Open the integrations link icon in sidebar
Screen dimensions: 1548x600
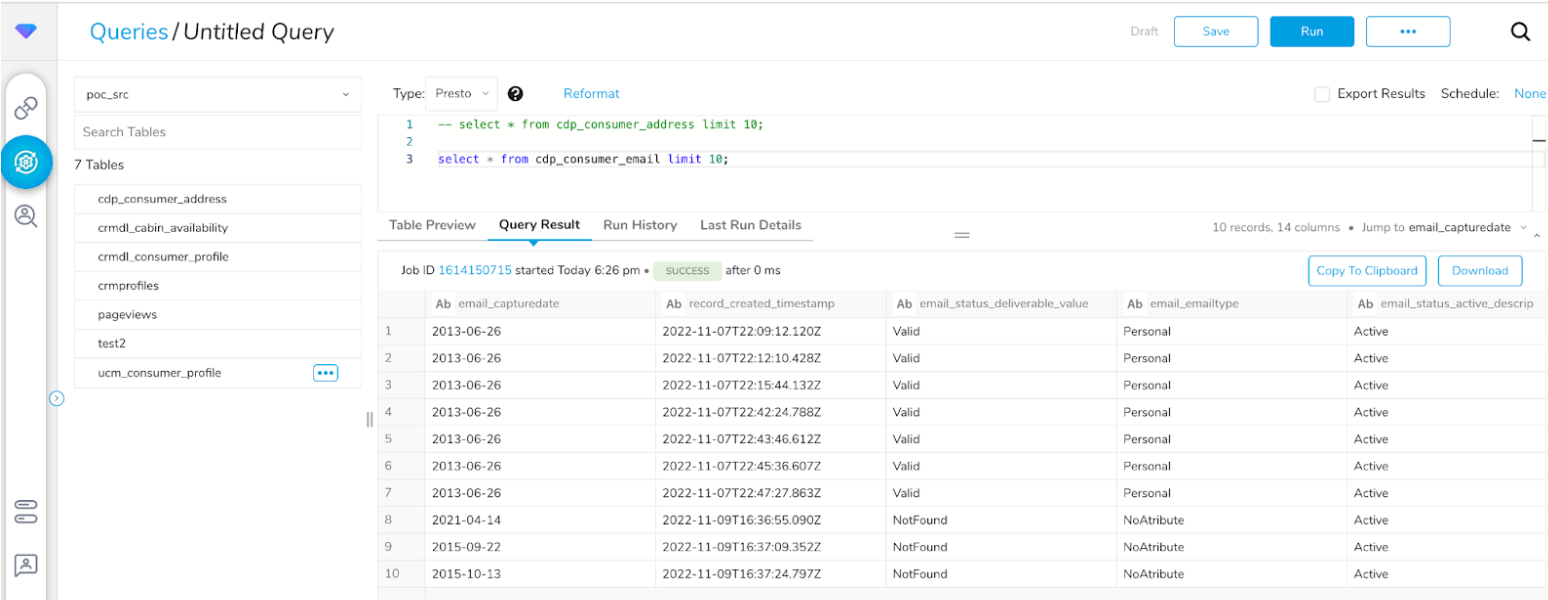[26, 106]
